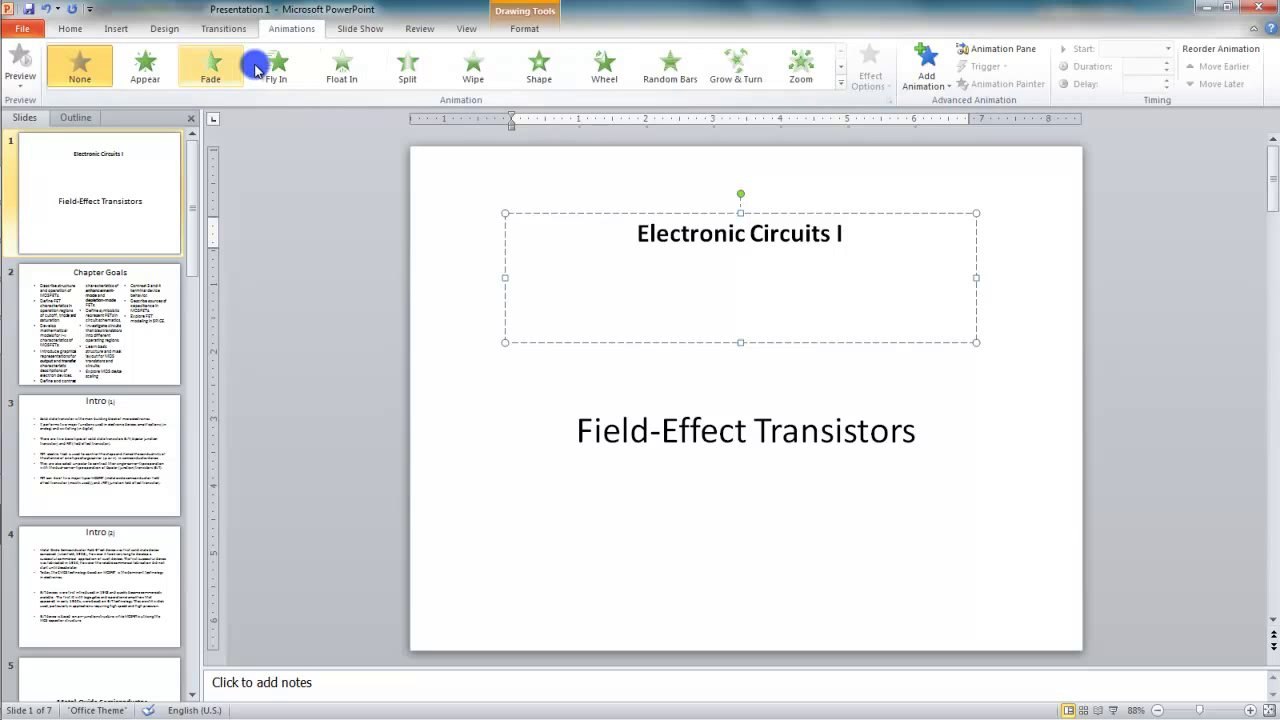The image size is (1280, 720).
Task: Click English (U.S.) language indicator
Action: pyautogui.click(x=194, y=710)
